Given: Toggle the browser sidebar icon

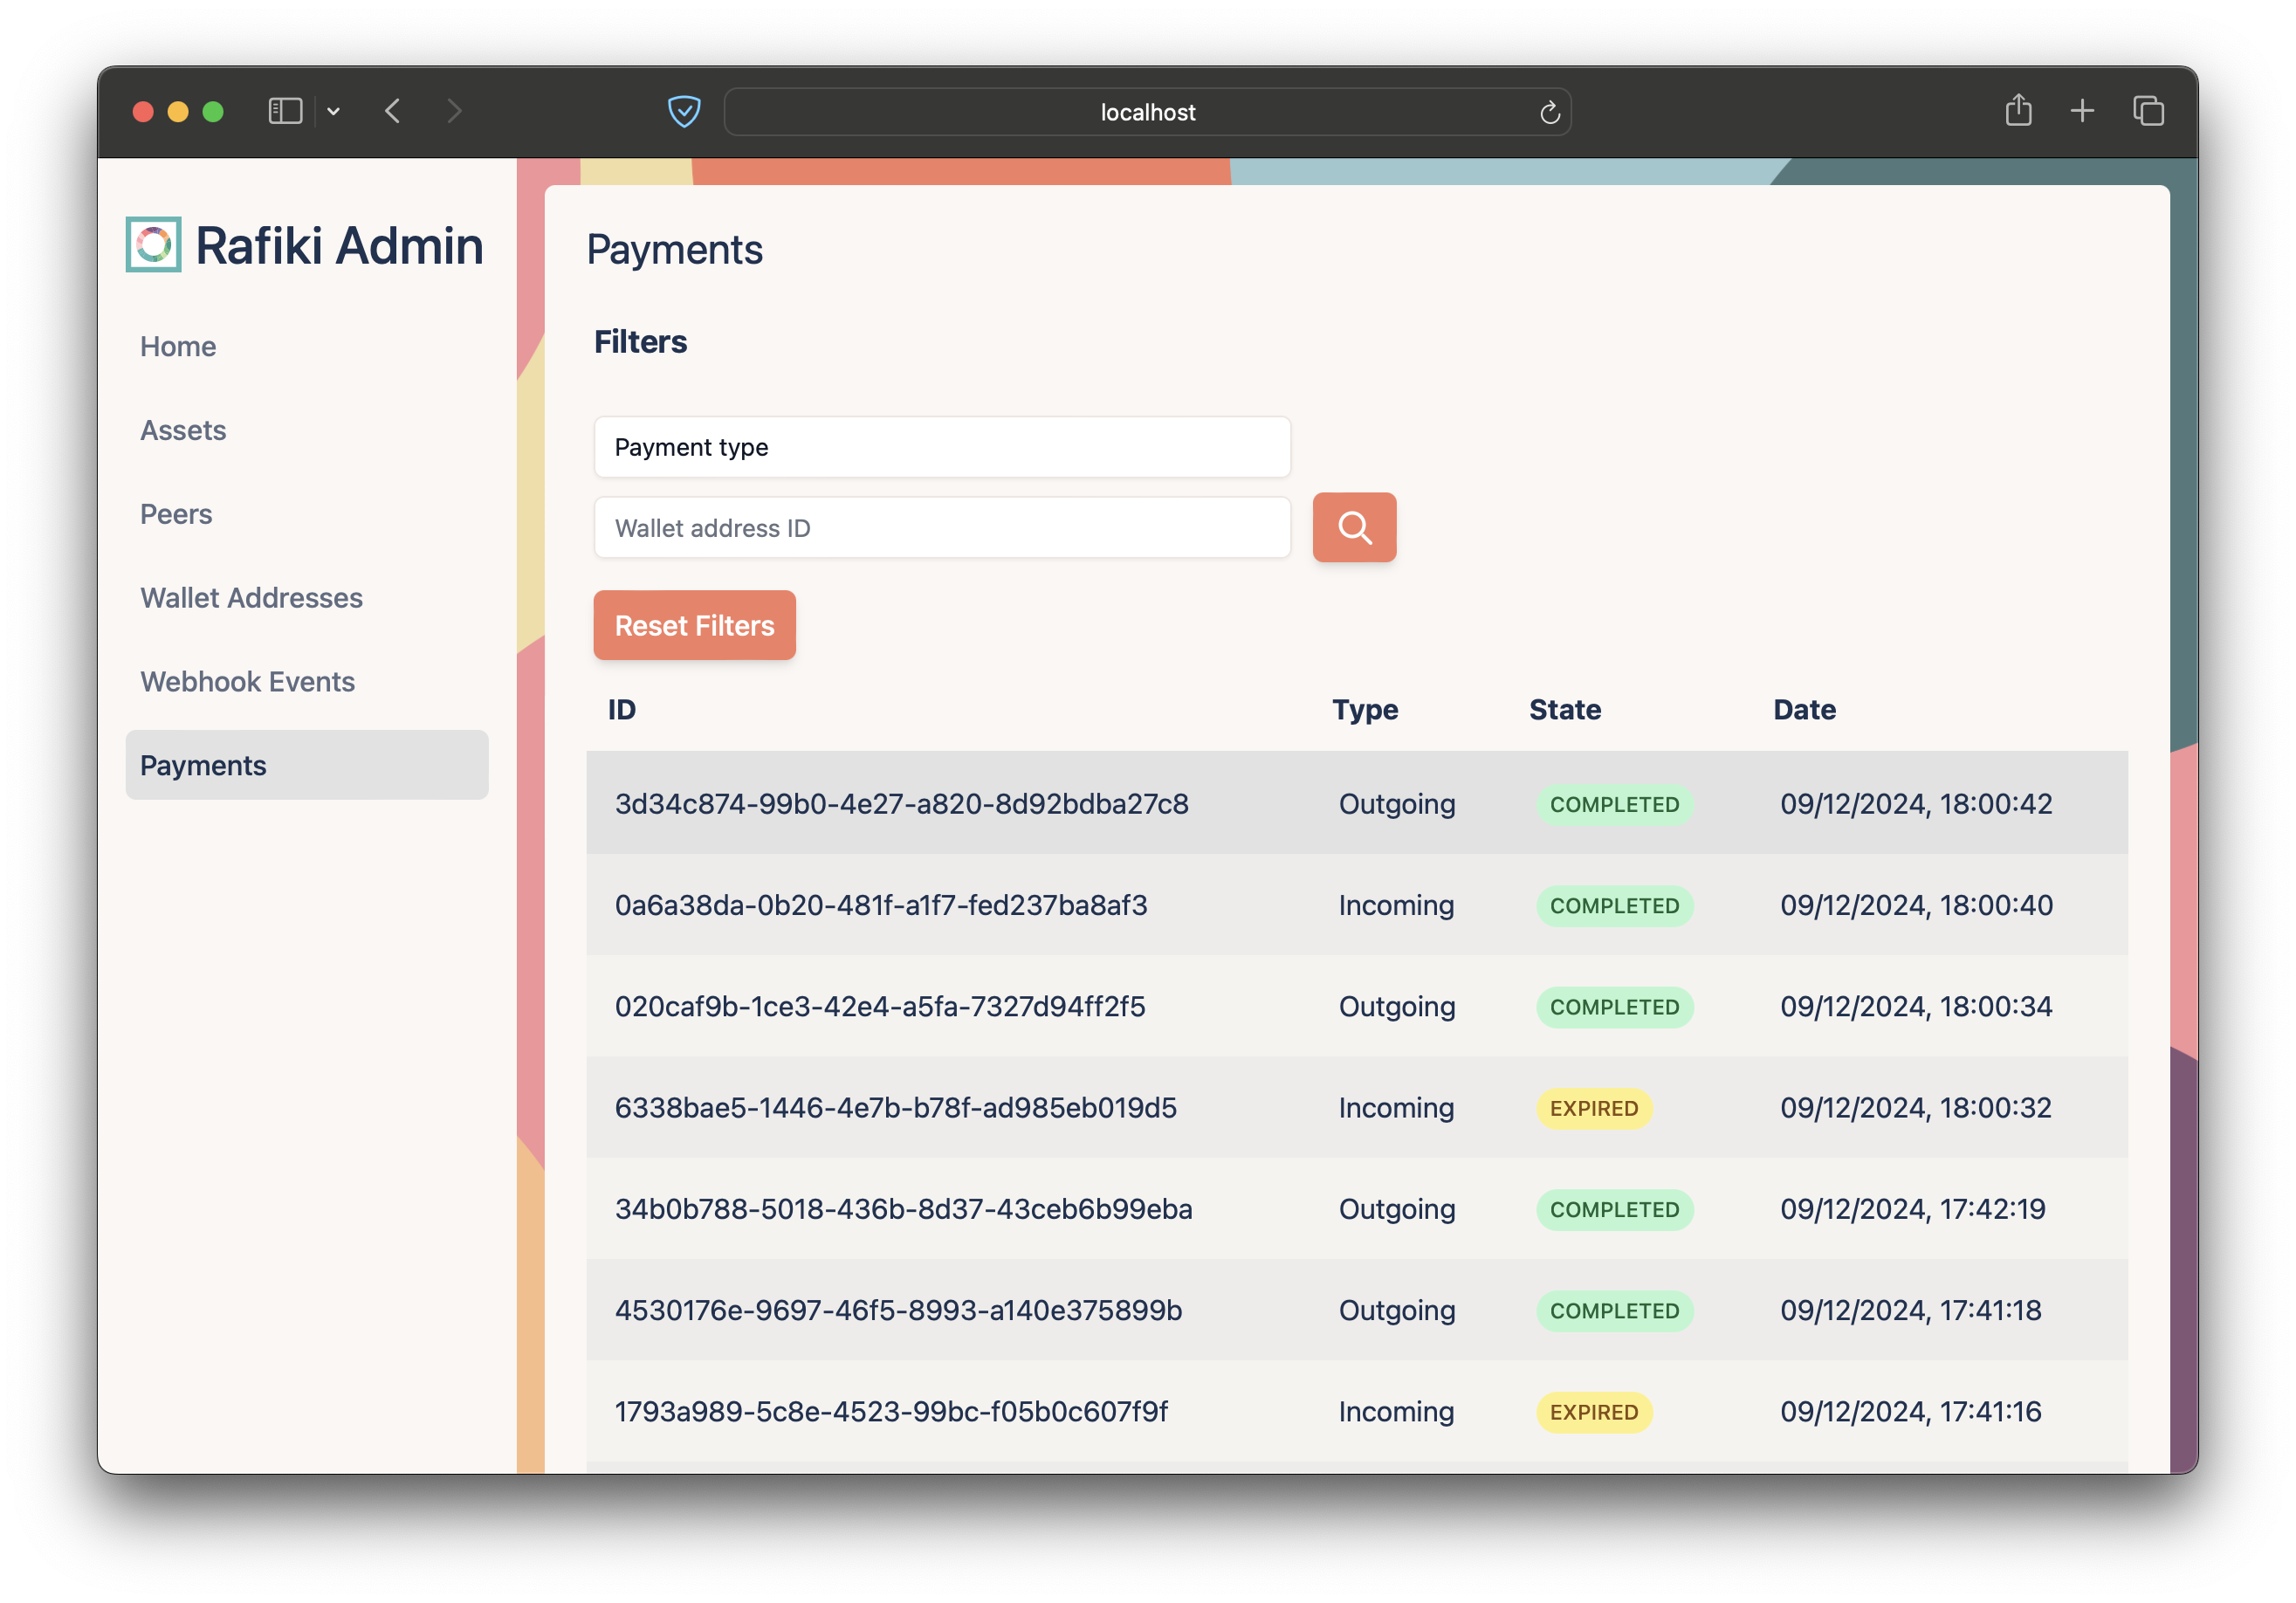Looking at the screenshot, I should [x=285, y=110].
